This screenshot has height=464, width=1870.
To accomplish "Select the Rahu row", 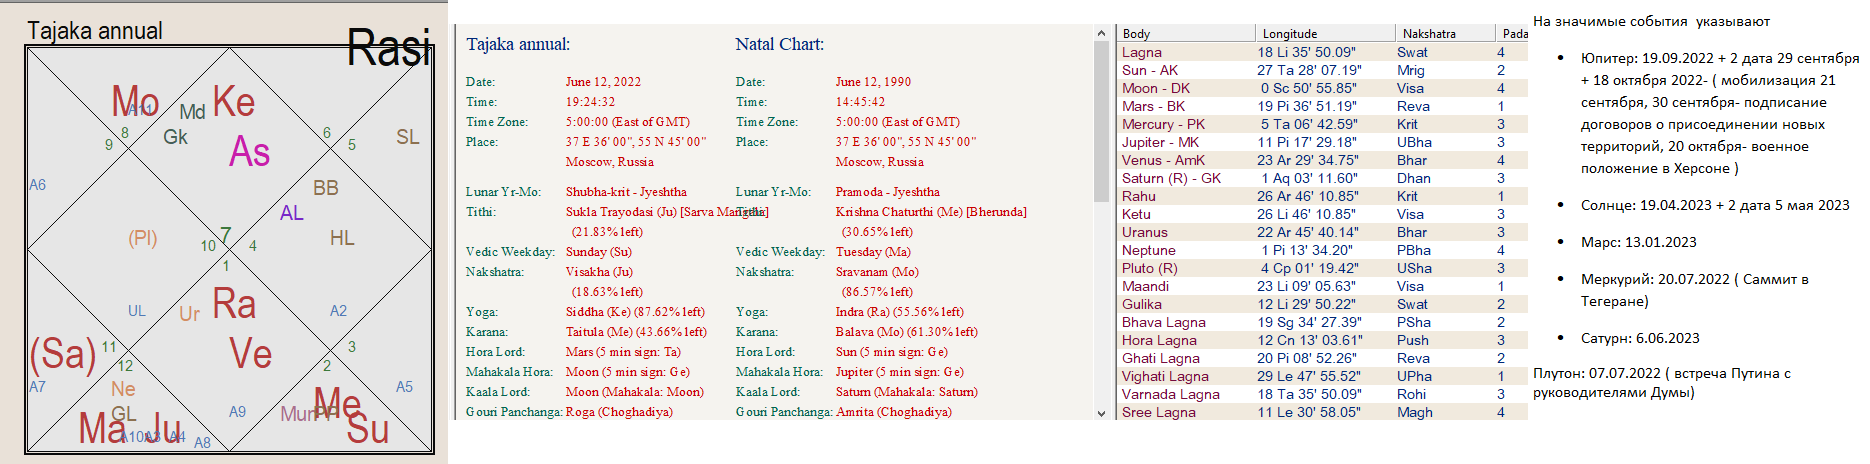I will pyautogui.click(x=1322, y=196).
